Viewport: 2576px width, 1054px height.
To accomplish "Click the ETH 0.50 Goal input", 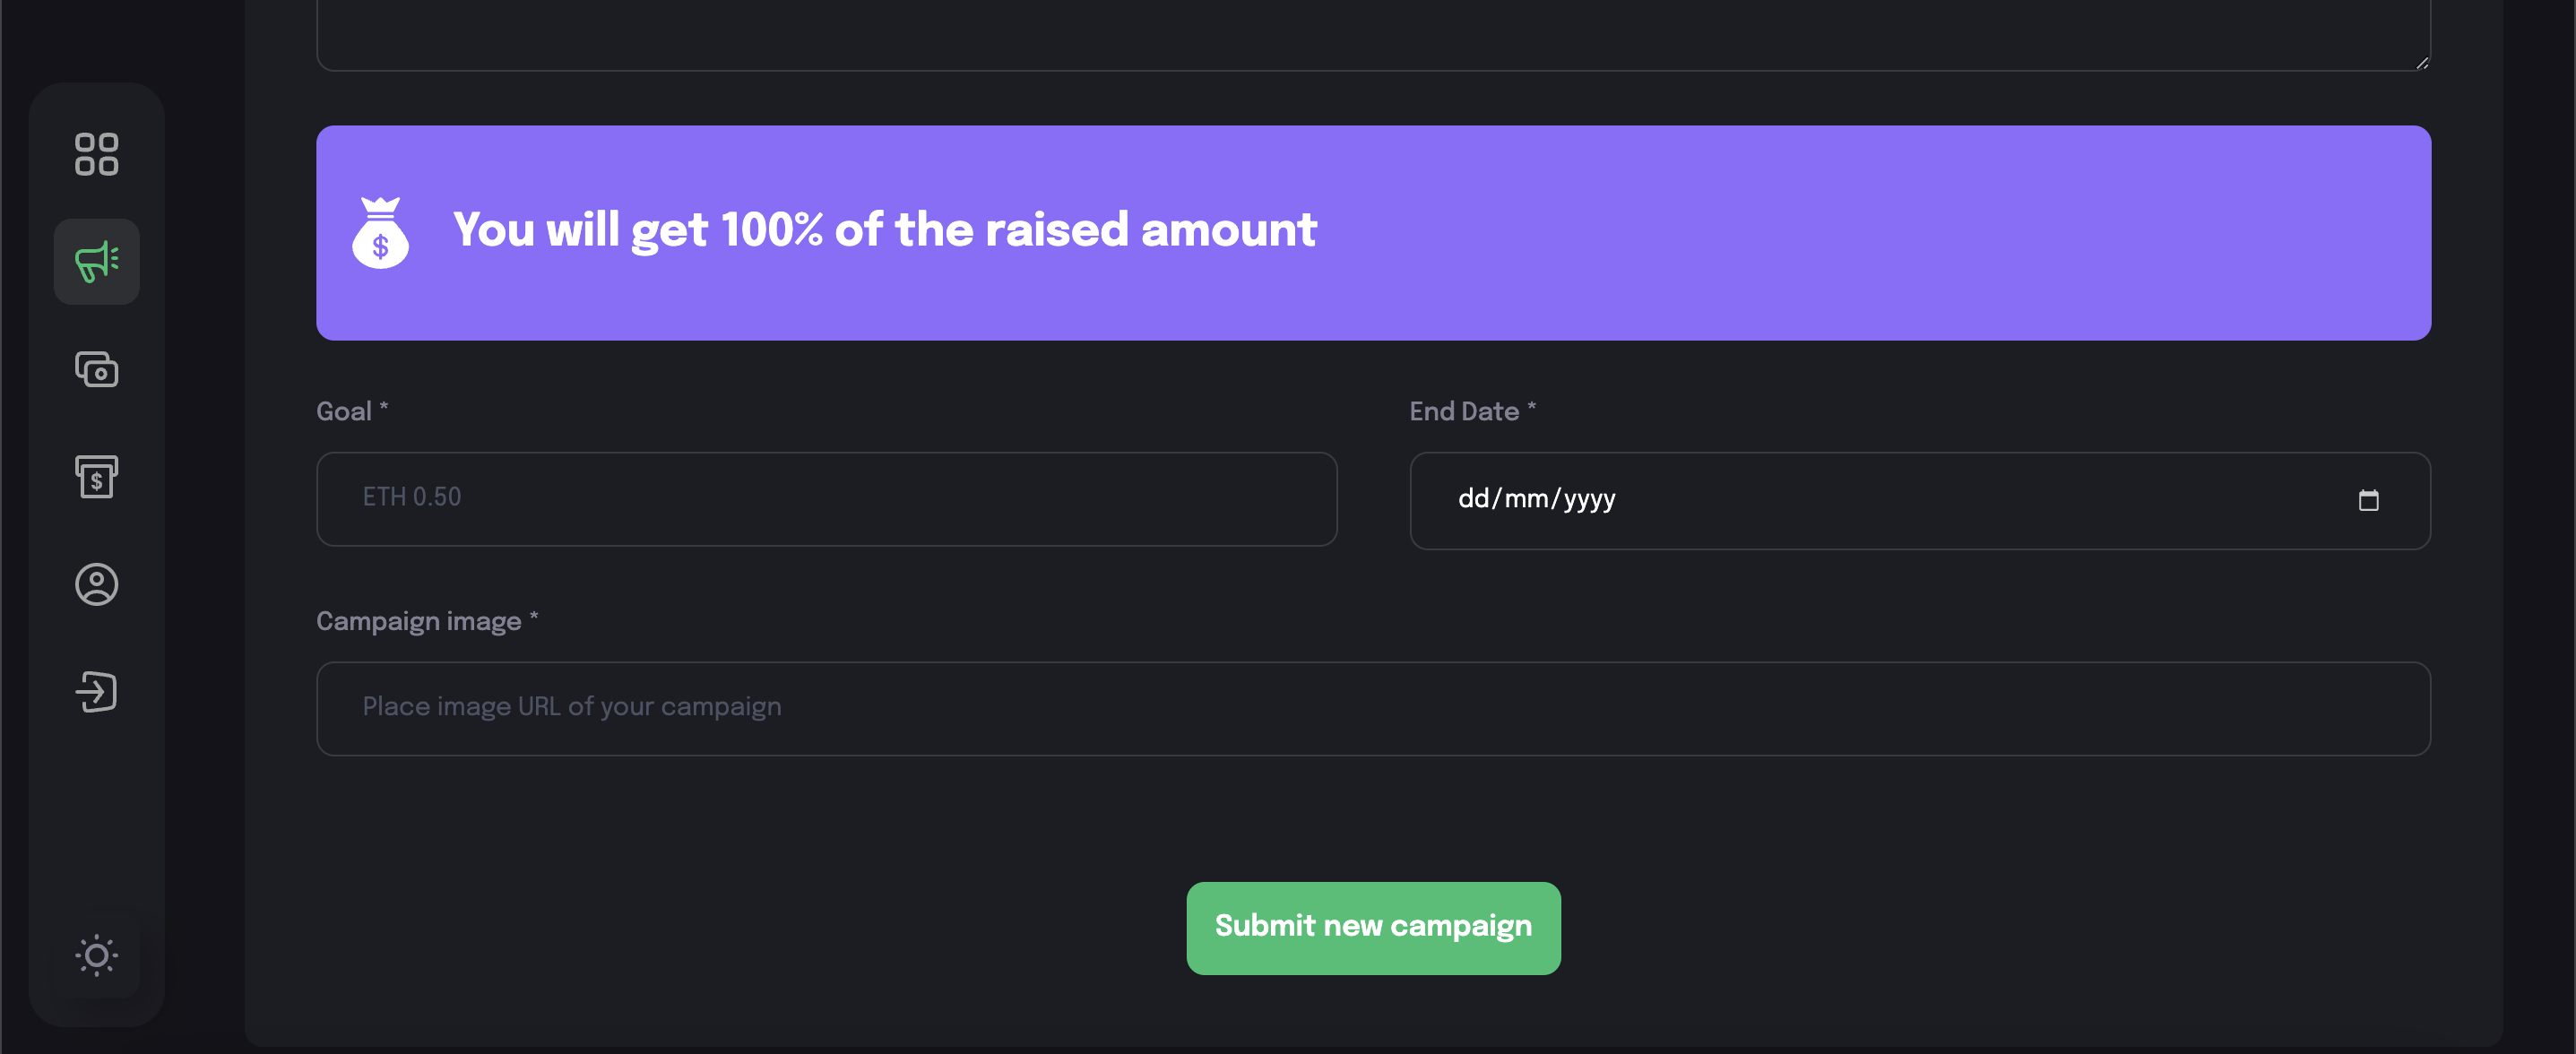I will coord(825,498).
